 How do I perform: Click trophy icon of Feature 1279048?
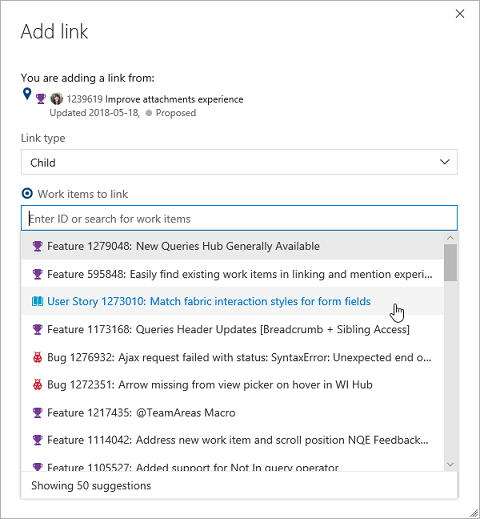37,246
